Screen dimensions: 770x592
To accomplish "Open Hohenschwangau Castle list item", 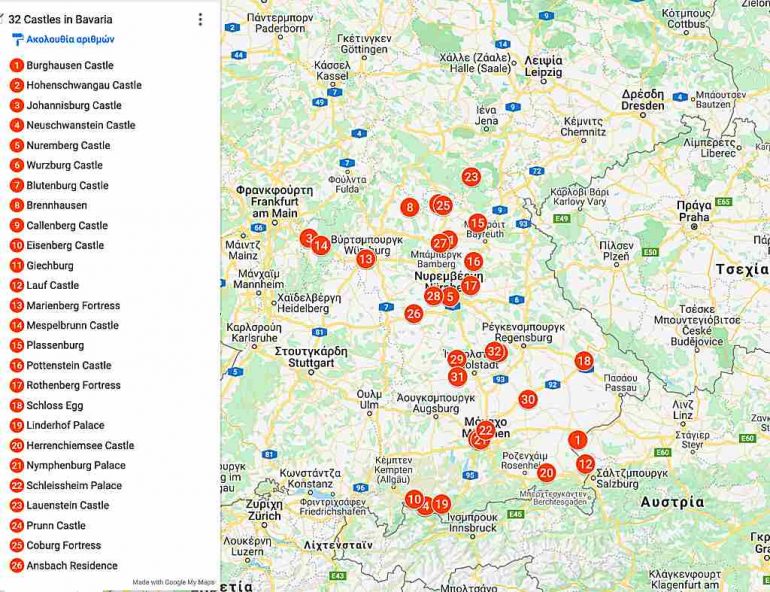I will (84, 85).
